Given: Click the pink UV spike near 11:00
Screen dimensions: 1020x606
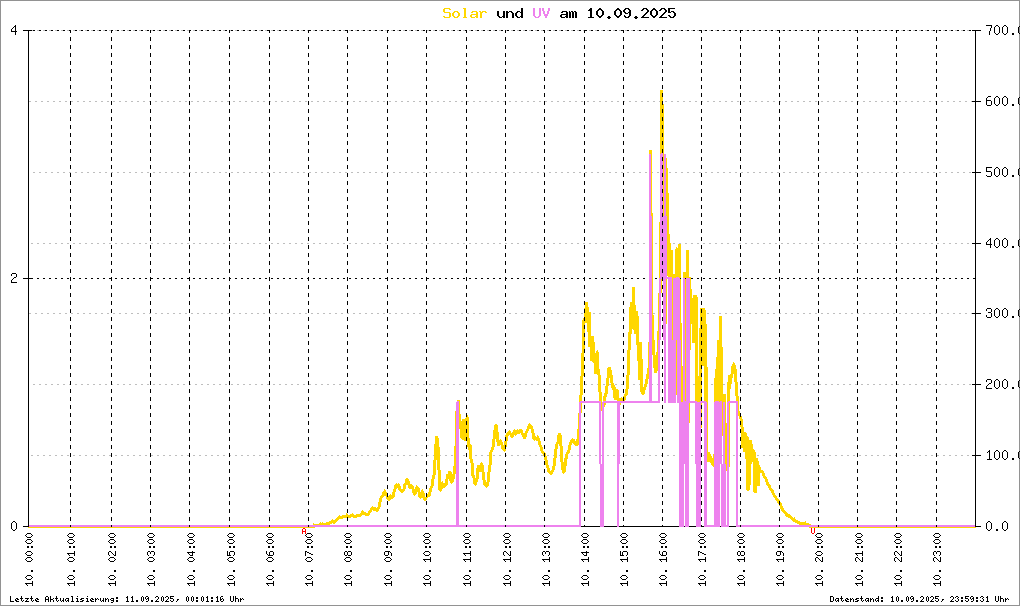Looking at the screenshot, I should pyautogui.click(x=458, y=463).
